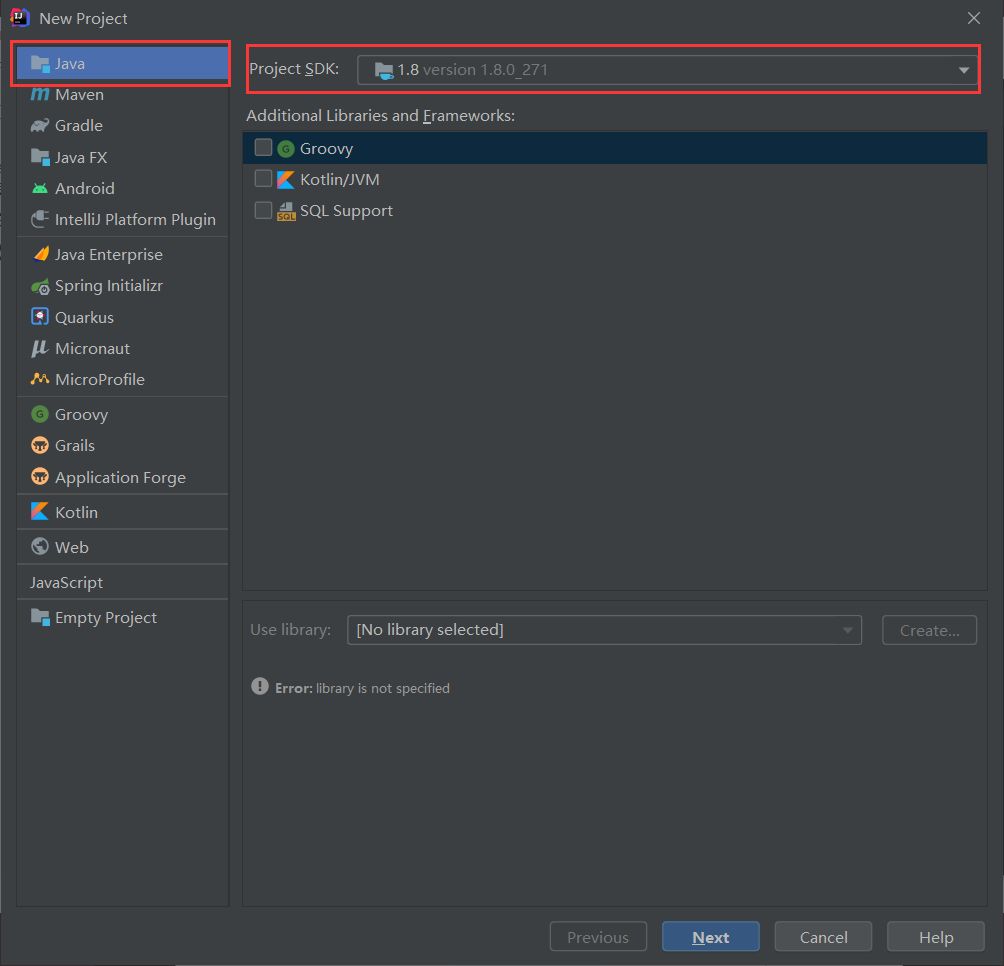Tick the Kotlin/JVM checkbox
The image size is (1004, 966).
[263, 179]
